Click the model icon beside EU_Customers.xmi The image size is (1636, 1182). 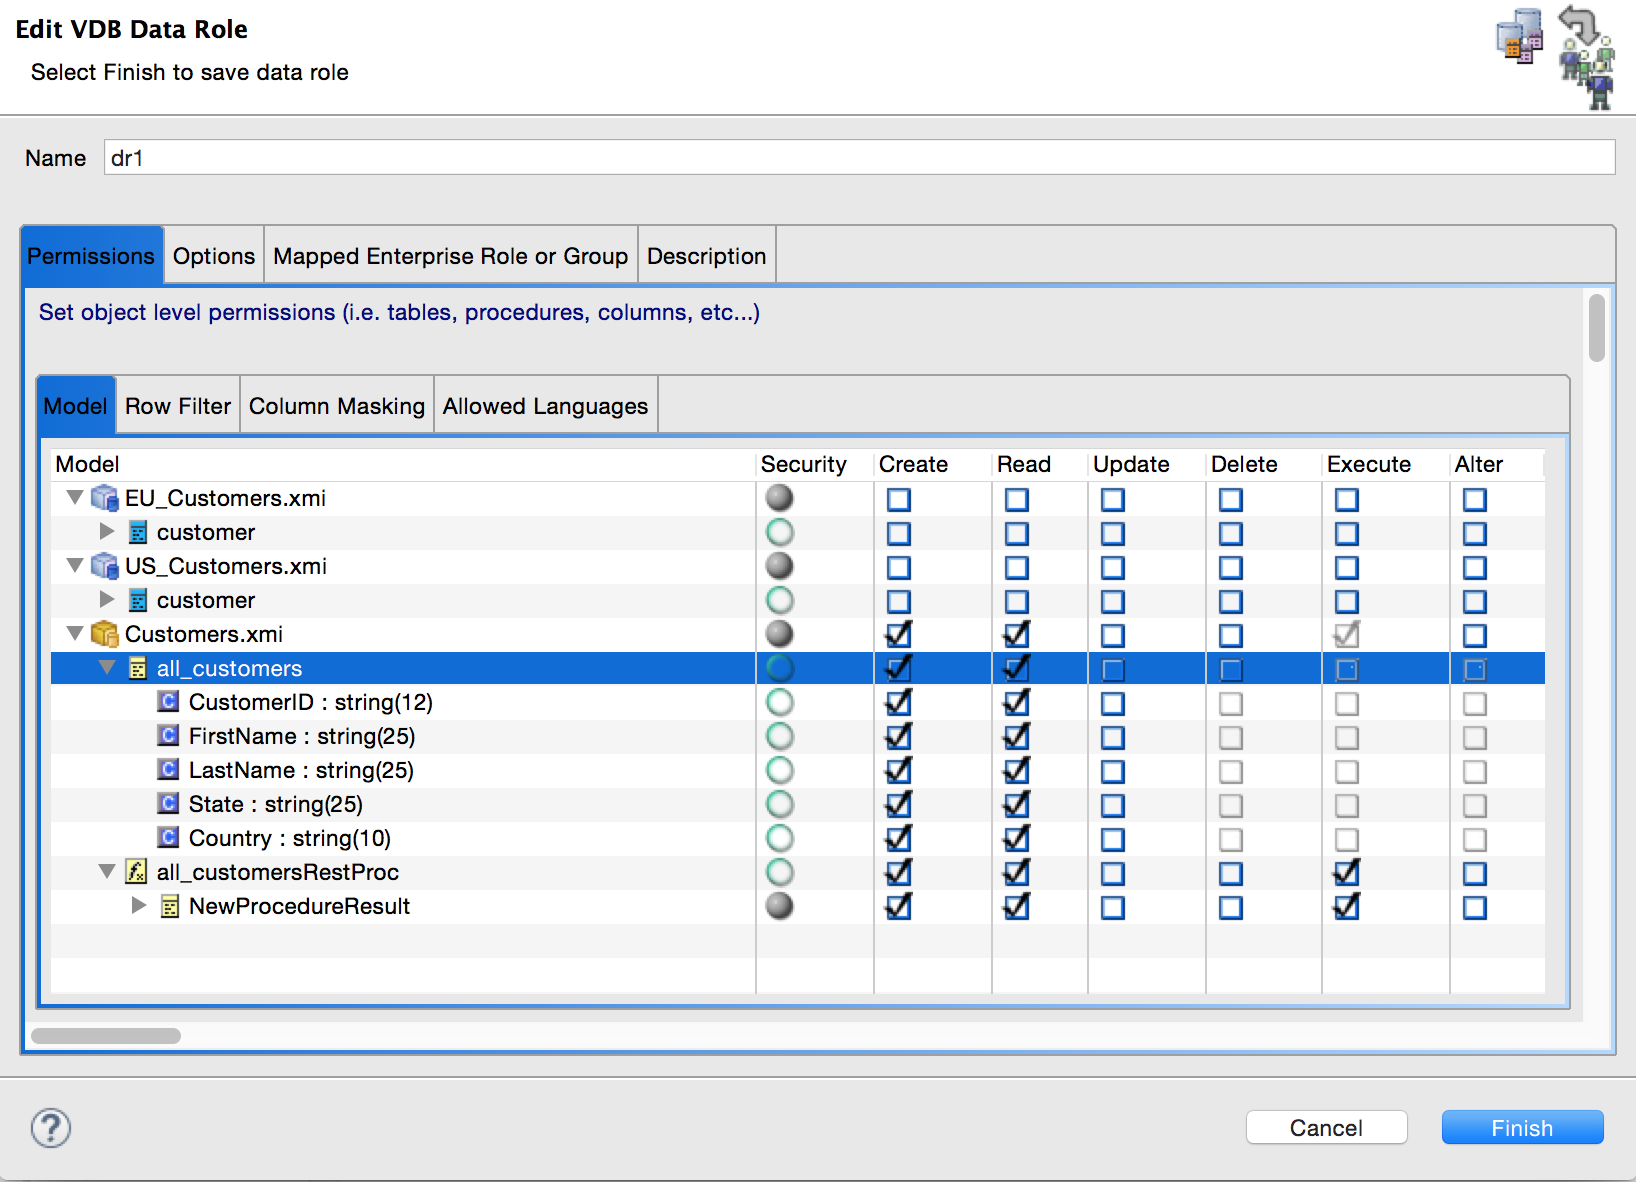click(x=103, y=498)
